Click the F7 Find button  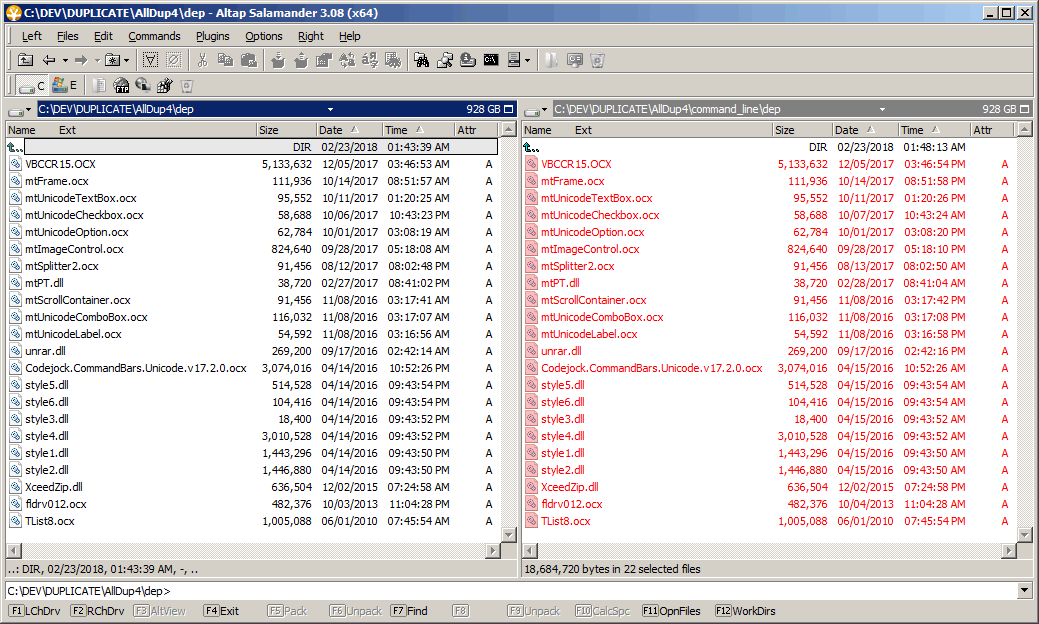tap(409, 611)
